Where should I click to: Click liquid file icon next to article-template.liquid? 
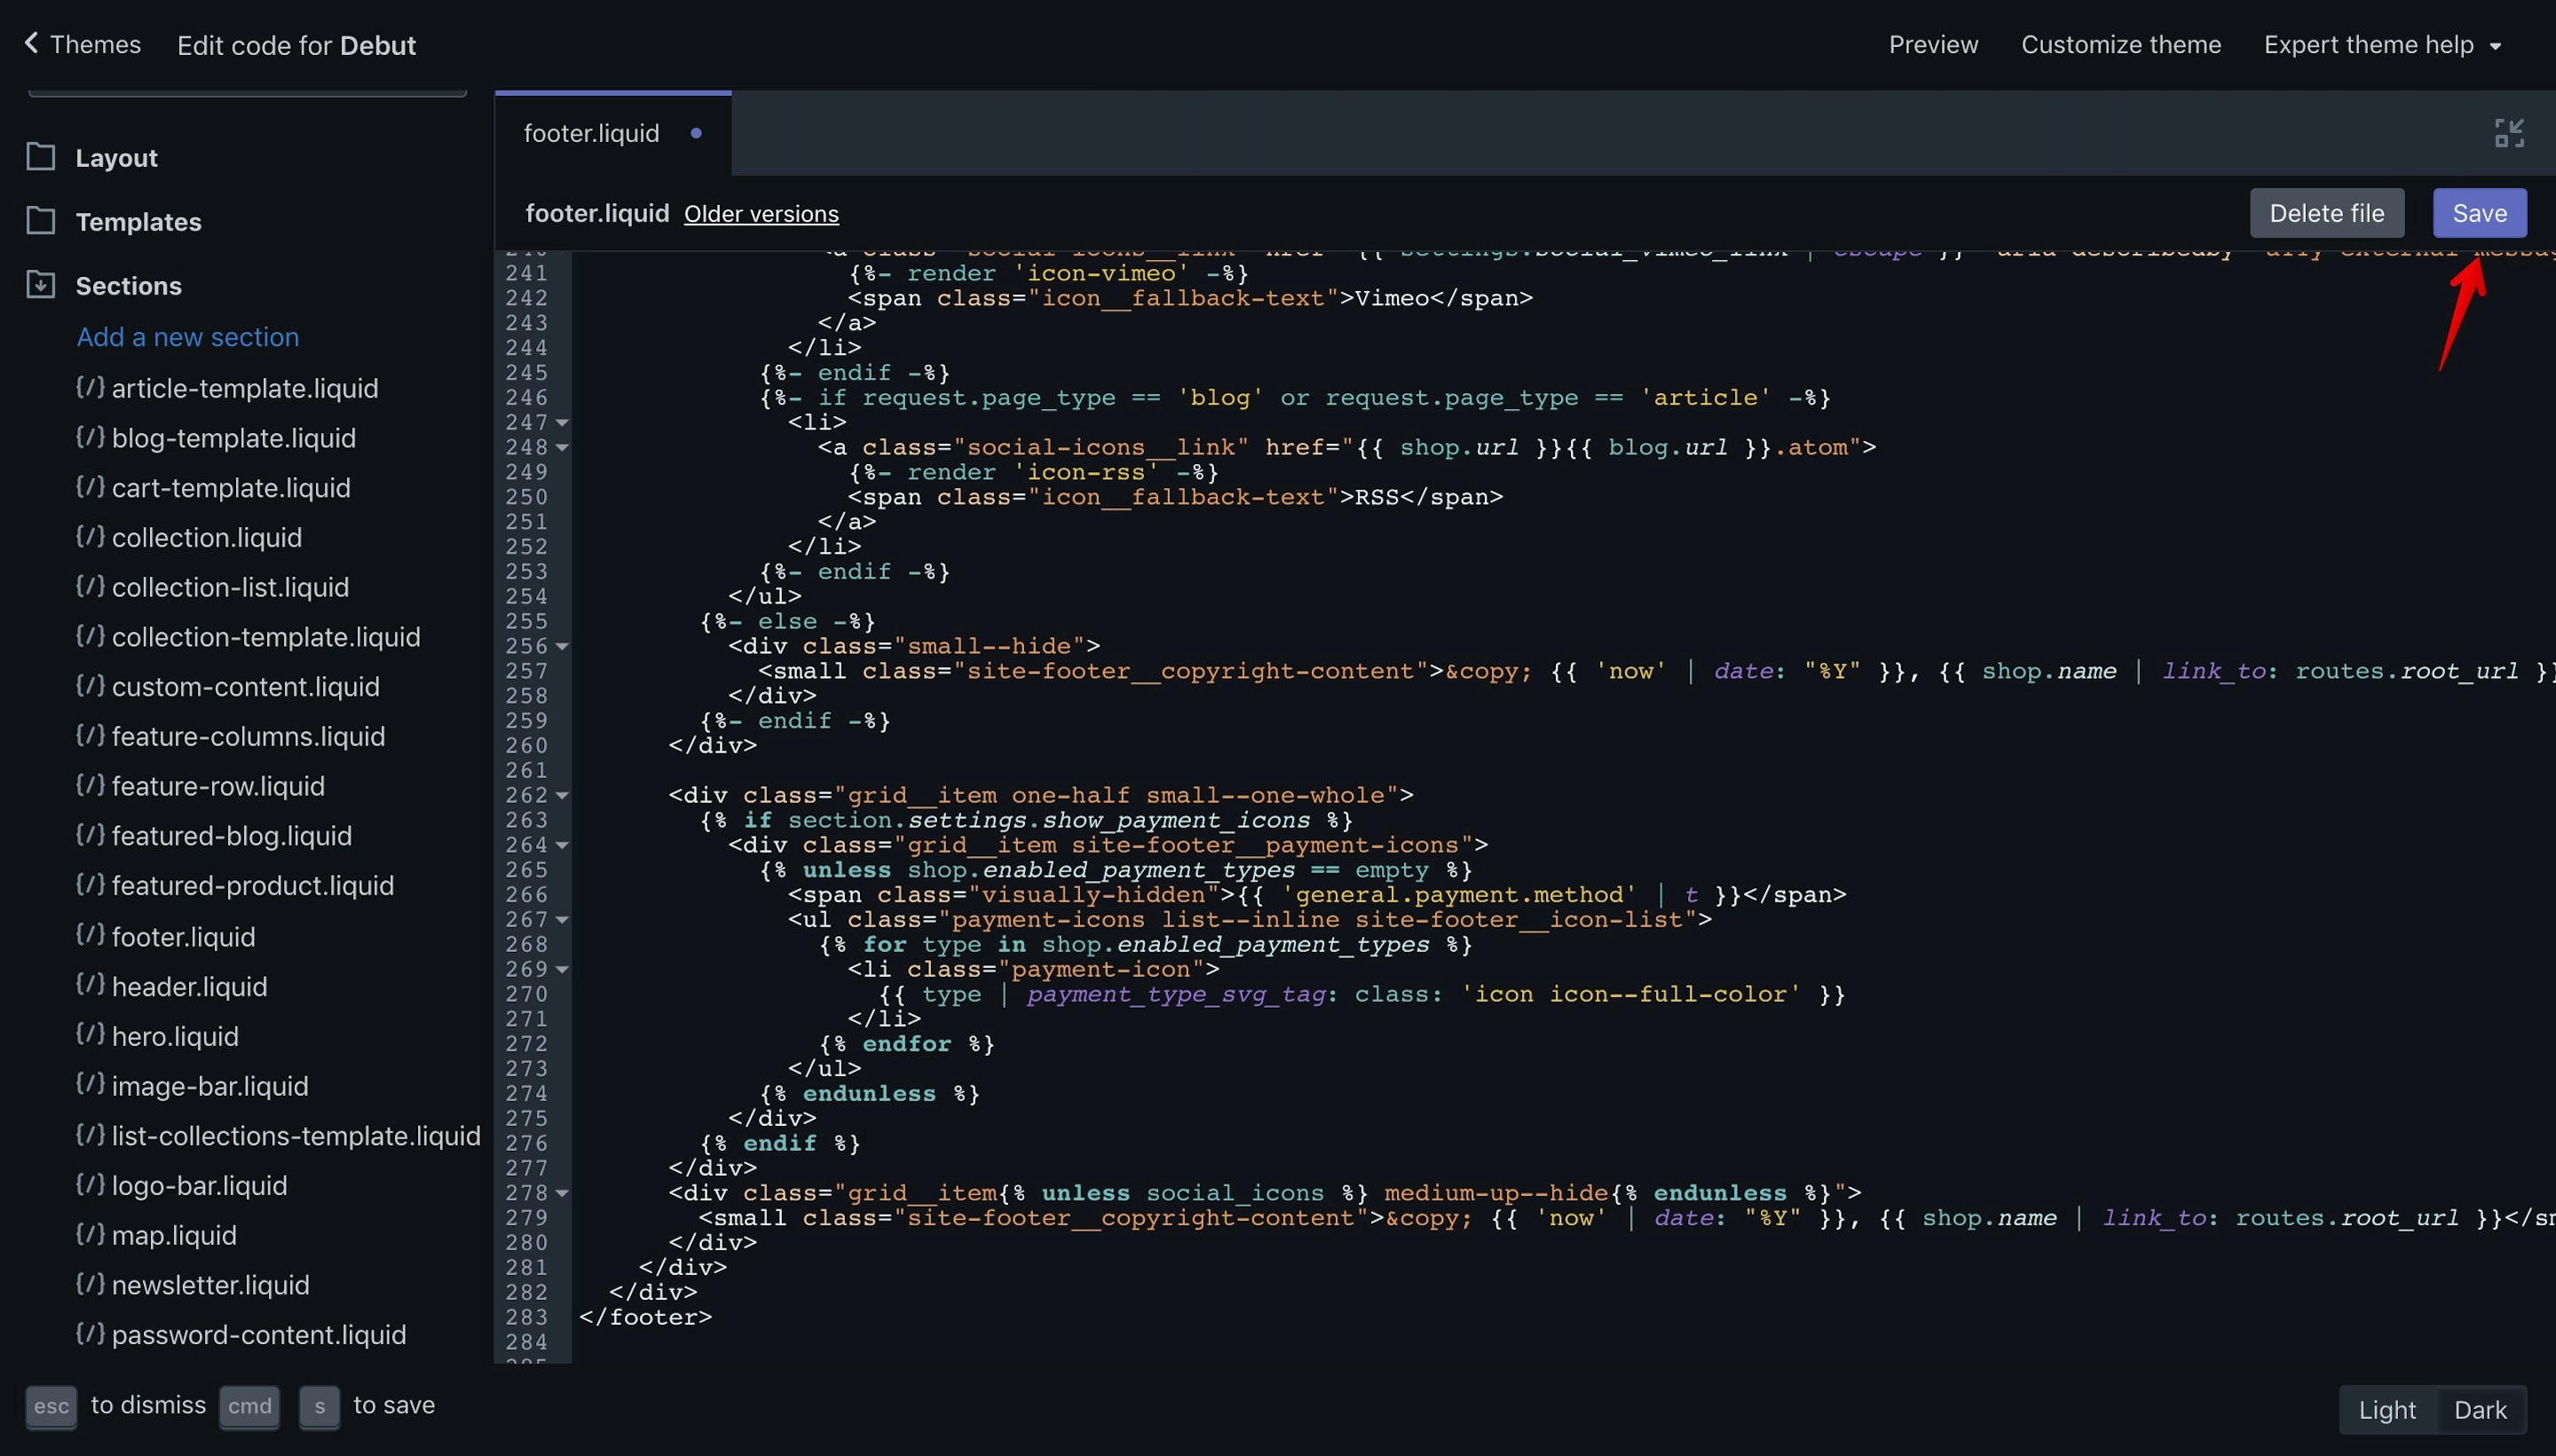[90, 386]
